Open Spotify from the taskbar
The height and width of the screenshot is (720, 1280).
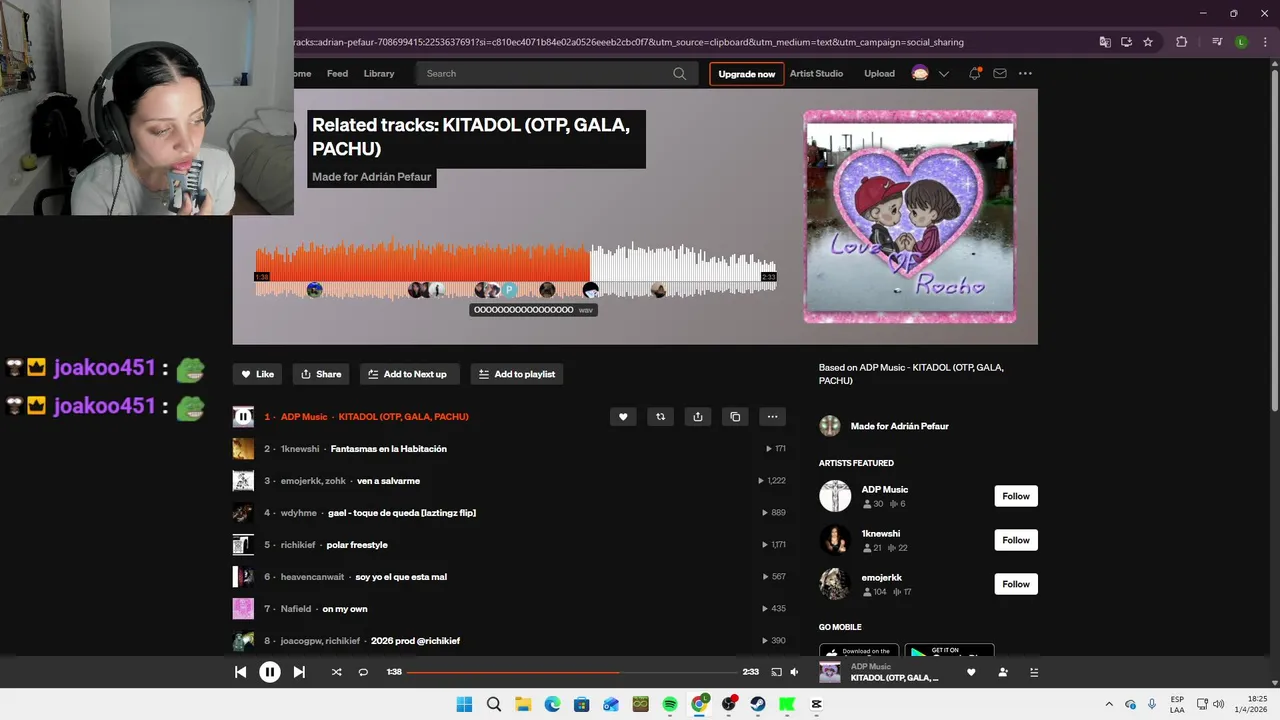pyautogui.click(x=670, y=704)
